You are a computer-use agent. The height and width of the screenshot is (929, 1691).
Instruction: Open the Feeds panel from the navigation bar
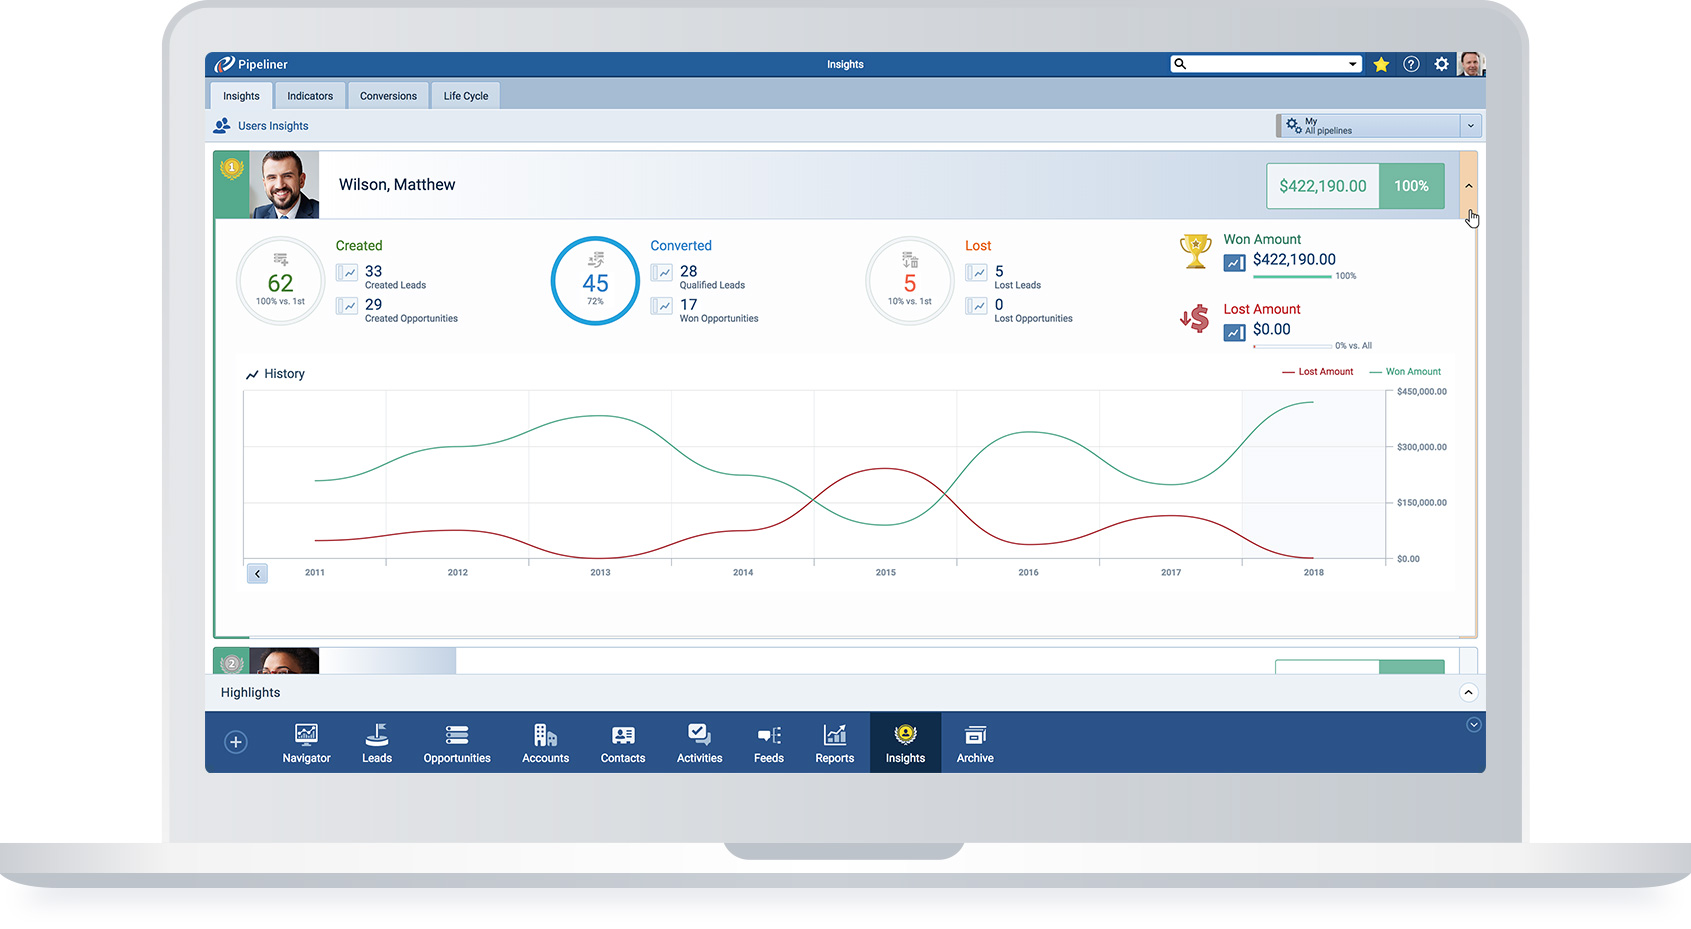pyautogui.click(x=769, y=742)
